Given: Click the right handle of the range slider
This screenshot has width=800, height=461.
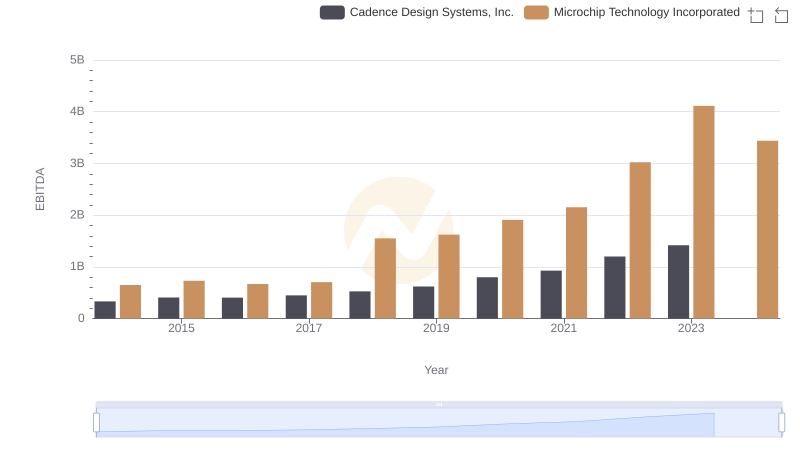Looking at the screenshot, I should pos(782,423).
